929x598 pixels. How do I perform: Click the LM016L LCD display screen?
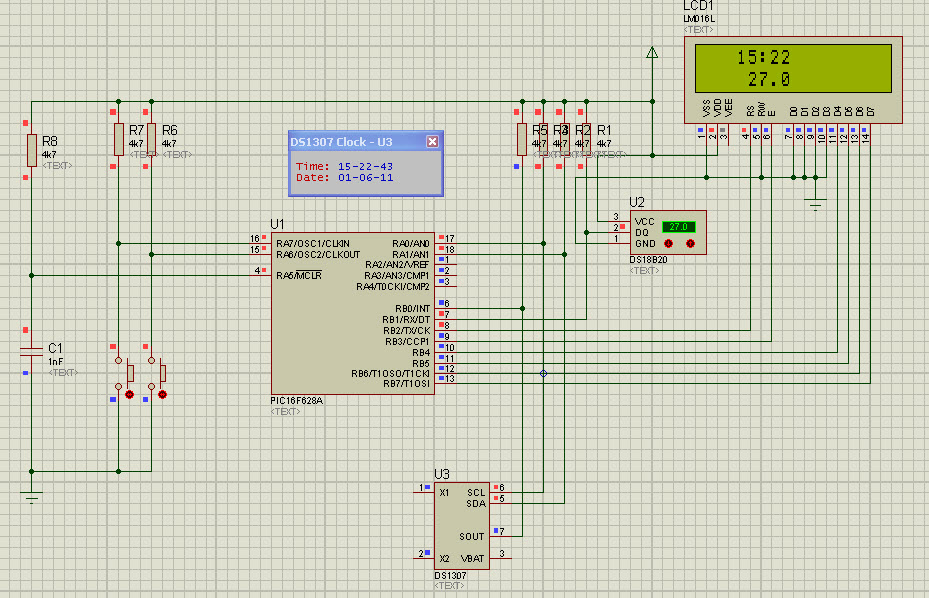[791, 68]
